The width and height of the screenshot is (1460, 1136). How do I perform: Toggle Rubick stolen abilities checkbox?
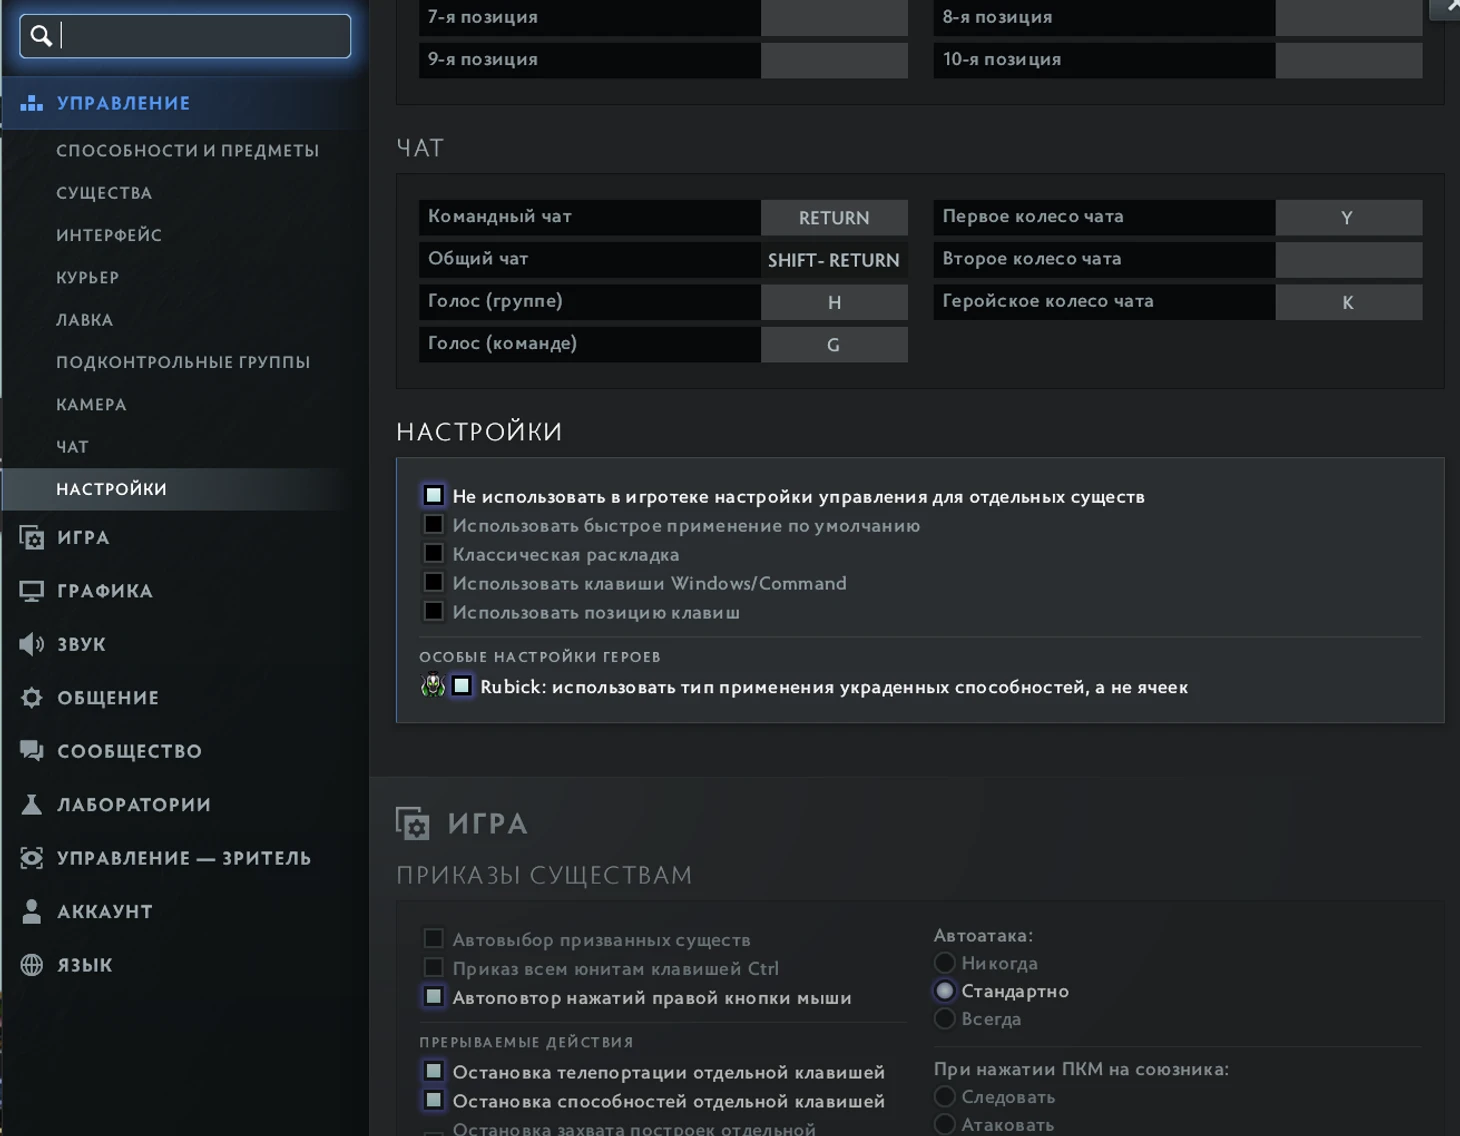click(x=462, y=686)
